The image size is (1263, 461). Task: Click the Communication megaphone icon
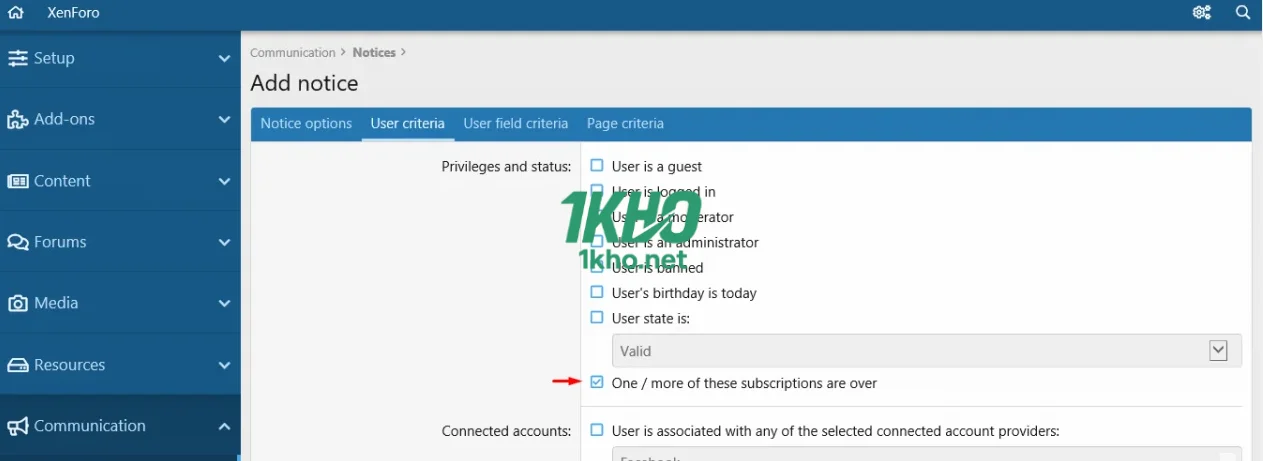(17, 427)
